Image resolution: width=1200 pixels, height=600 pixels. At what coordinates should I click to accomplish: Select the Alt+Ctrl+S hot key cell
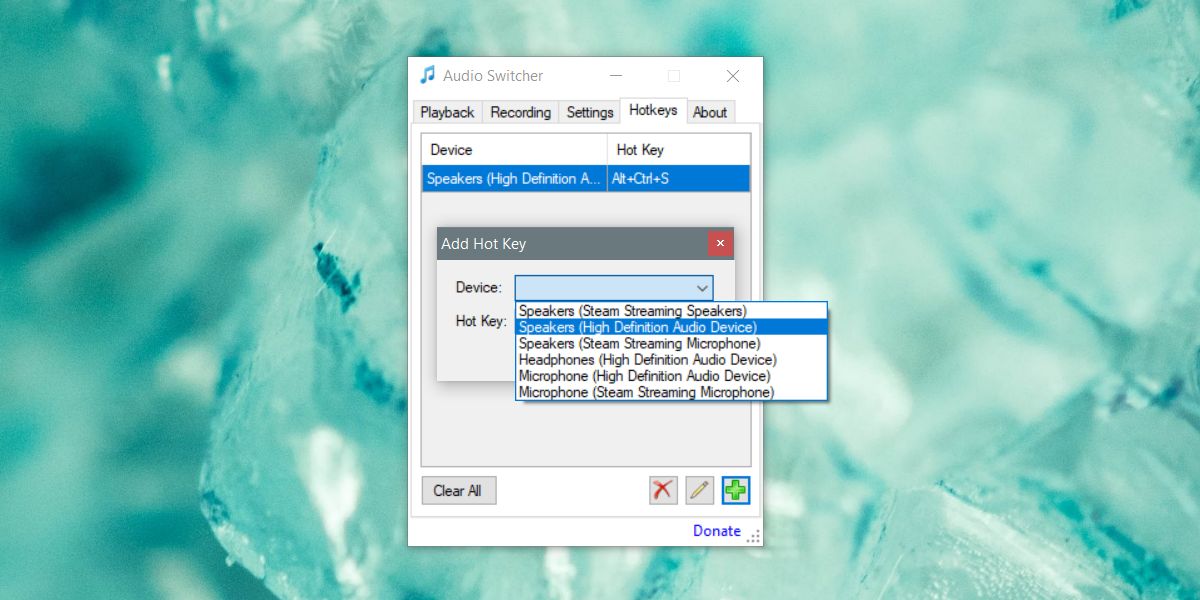pyautogui.click(x=678, y=179)
